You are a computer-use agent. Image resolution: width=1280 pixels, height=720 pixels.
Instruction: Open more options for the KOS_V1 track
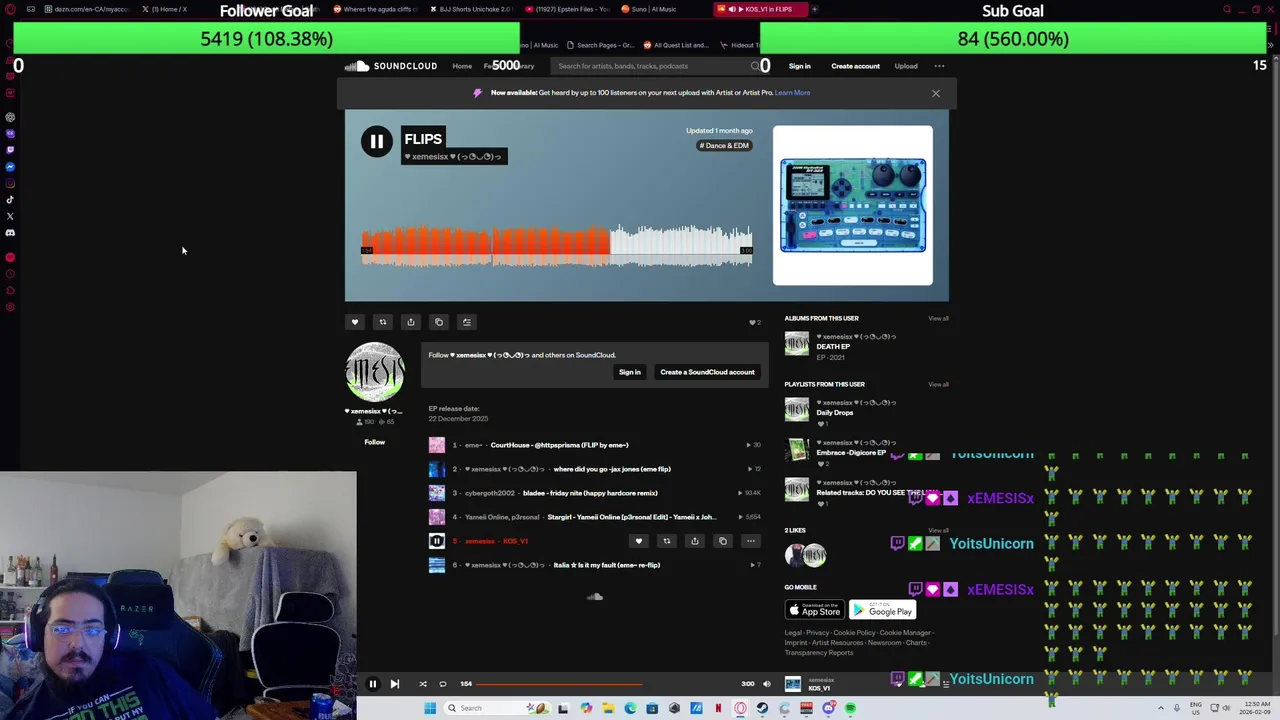(751, 541)
